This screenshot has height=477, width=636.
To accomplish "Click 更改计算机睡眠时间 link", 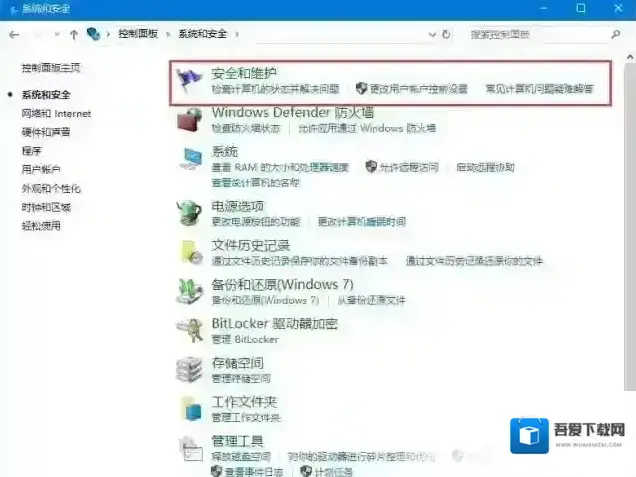I will click(362, 221).
